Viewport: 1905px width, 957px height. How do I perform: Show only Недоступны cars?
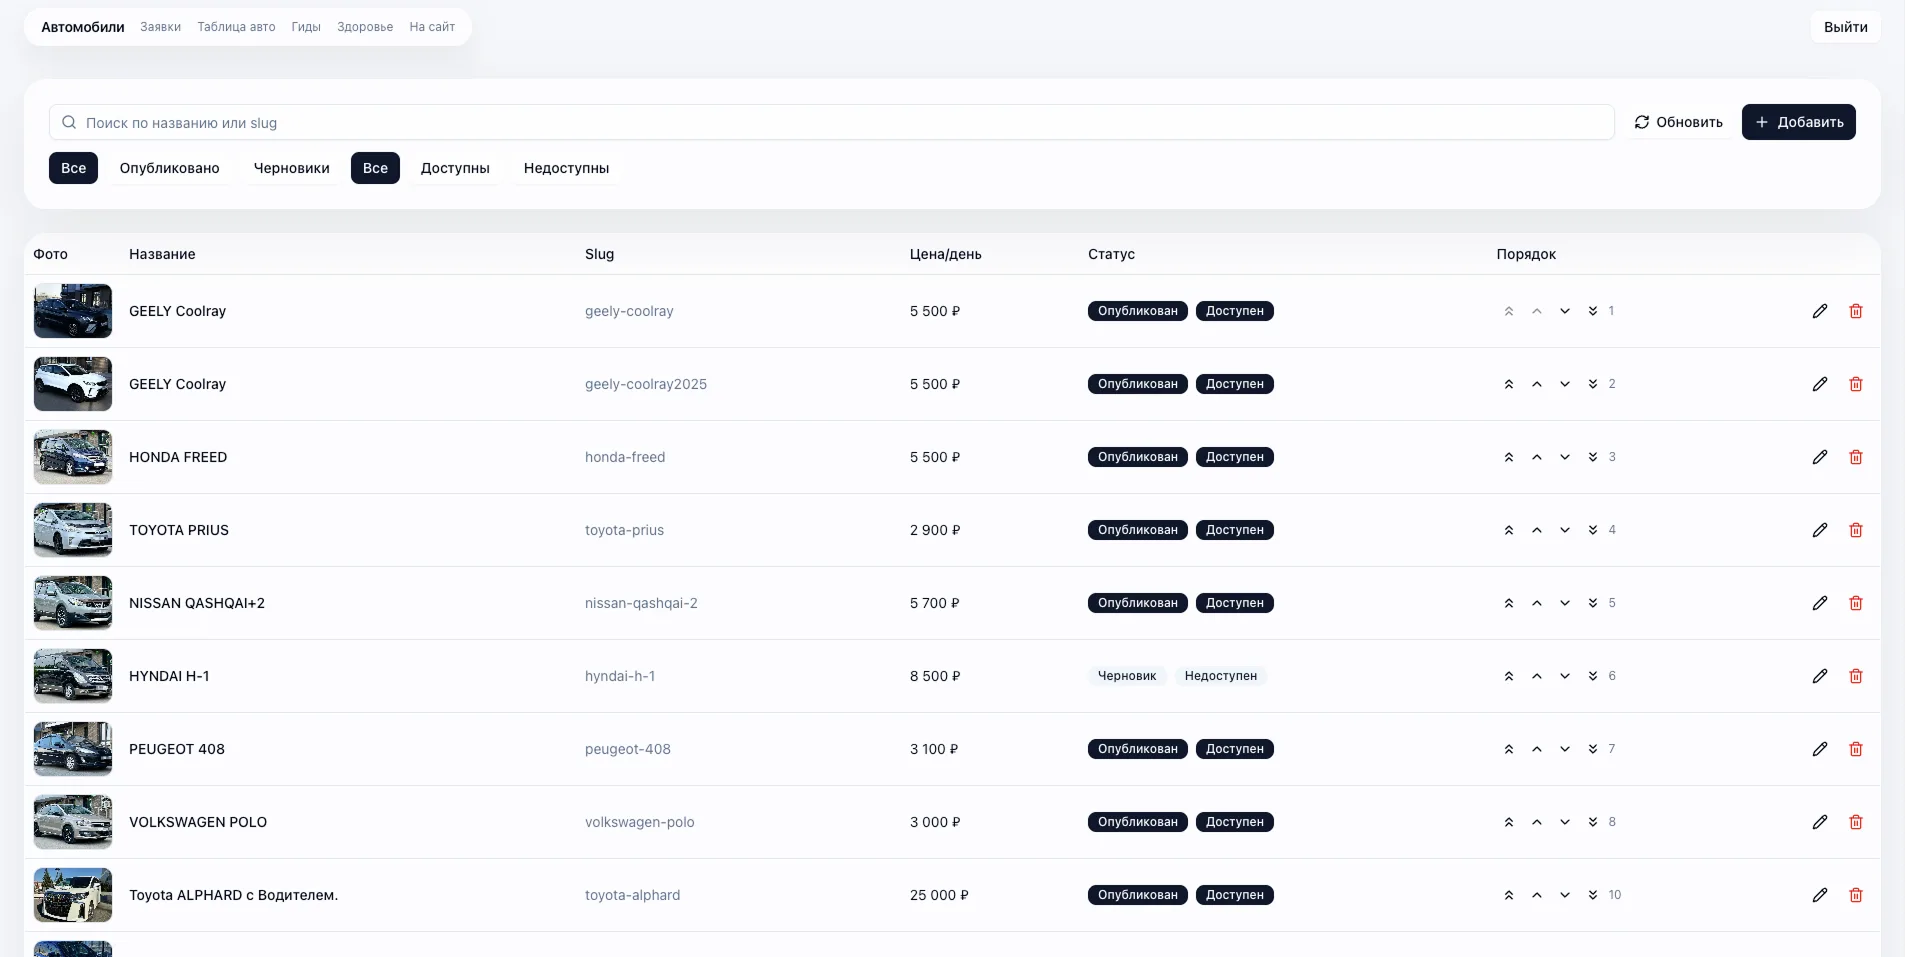pyautogui.click(x=567, y=168)
